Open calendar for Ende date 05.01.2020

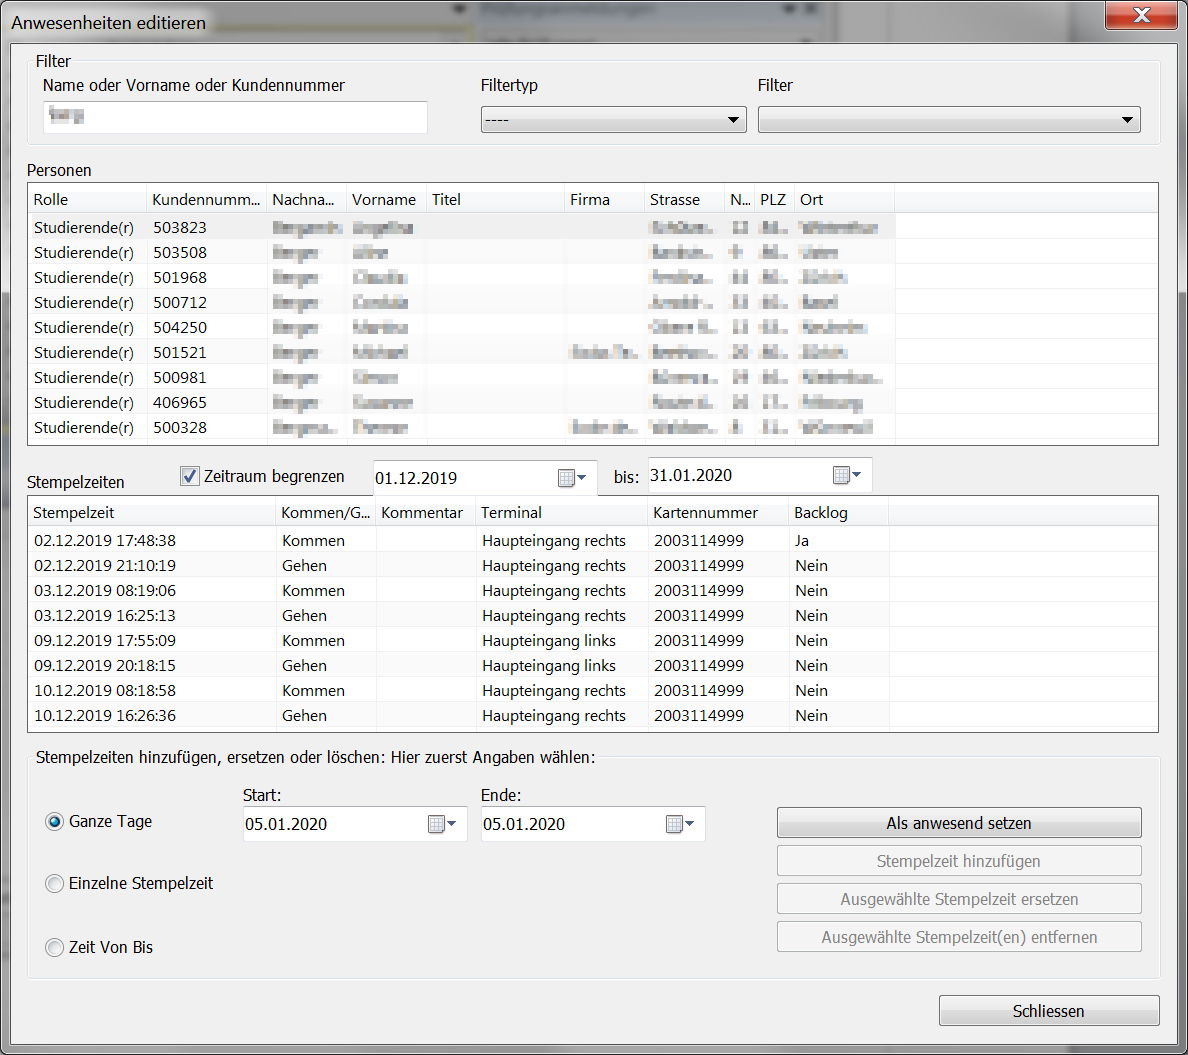(680, 824)
